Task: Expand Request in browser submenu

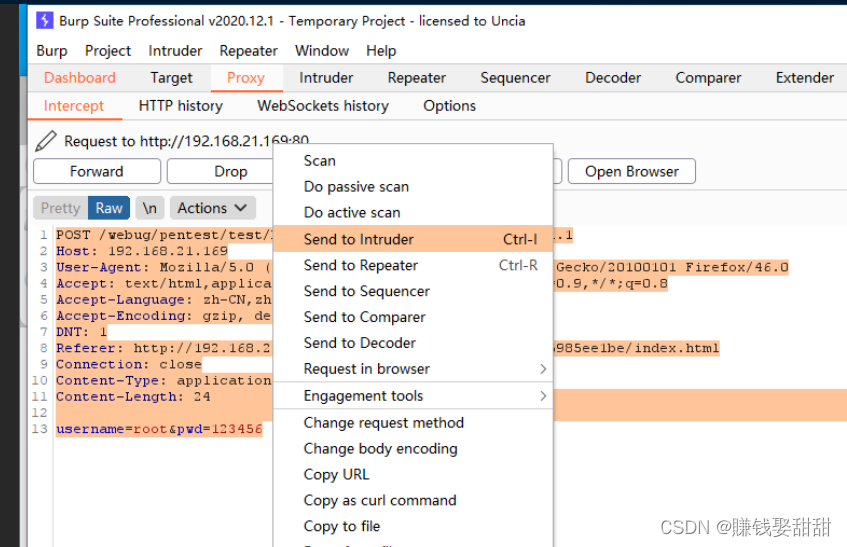Action: (x=413, y=369)
